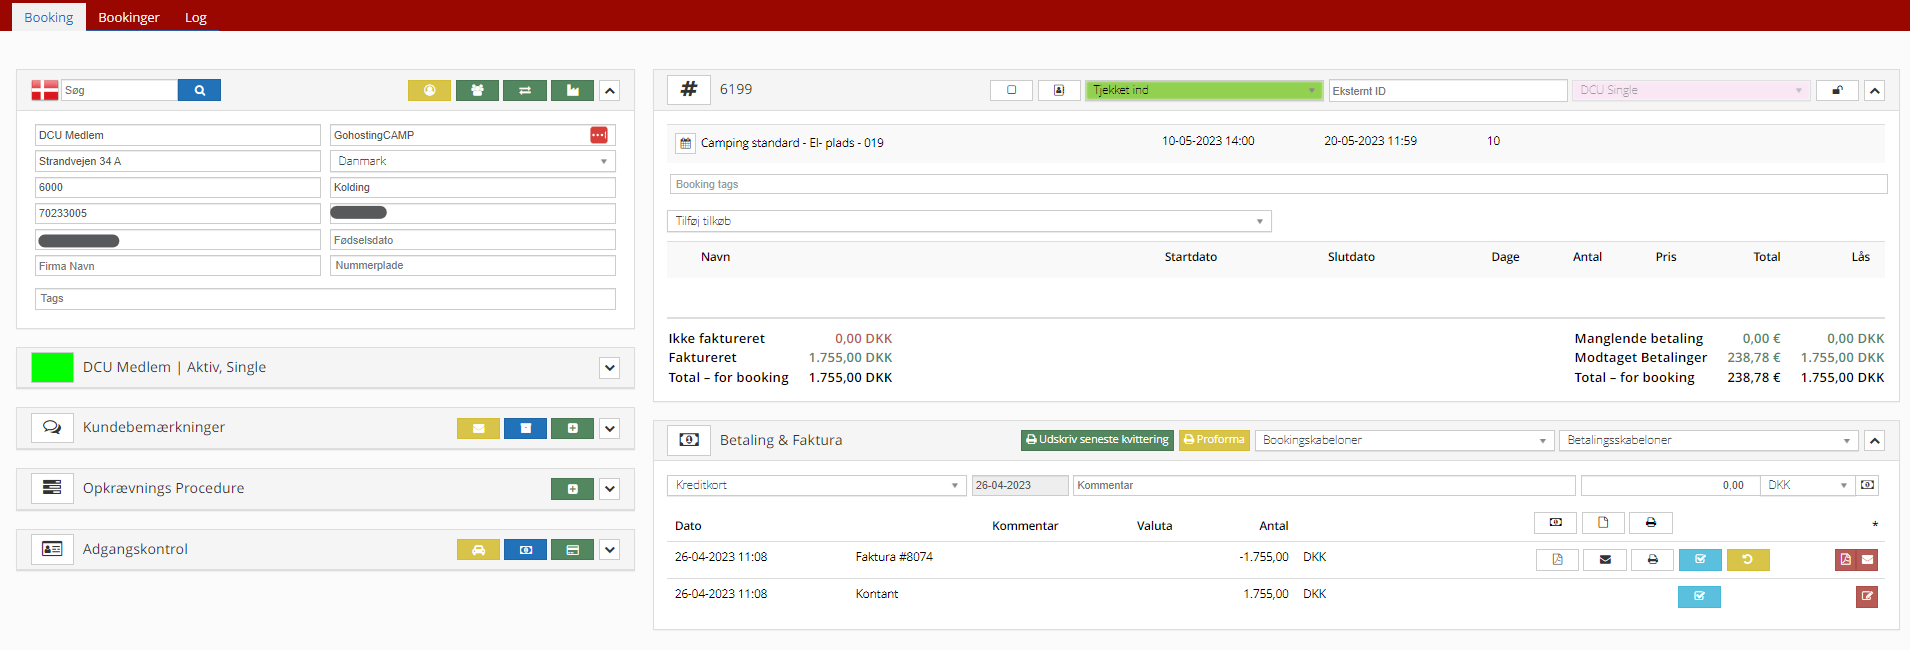Open the Log tab
Image resolution: width=1910 pixels, height=650 pixels.
pos(196,17)
